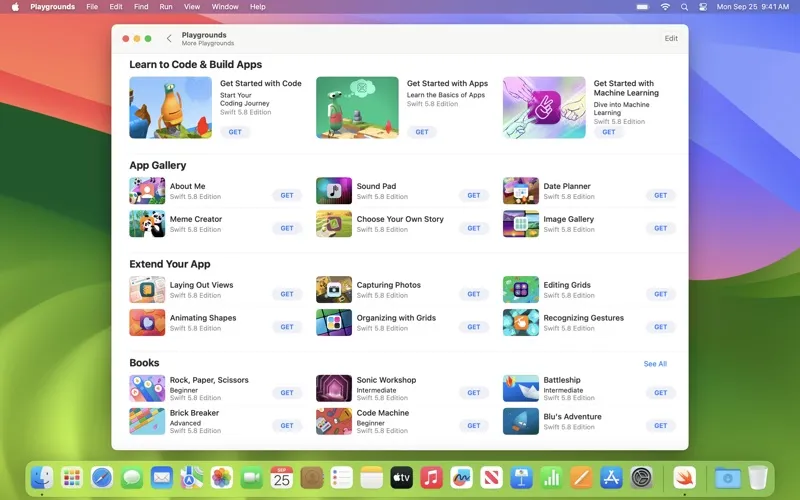
Task: Open the File menu
Action: (x=92, y=7)
